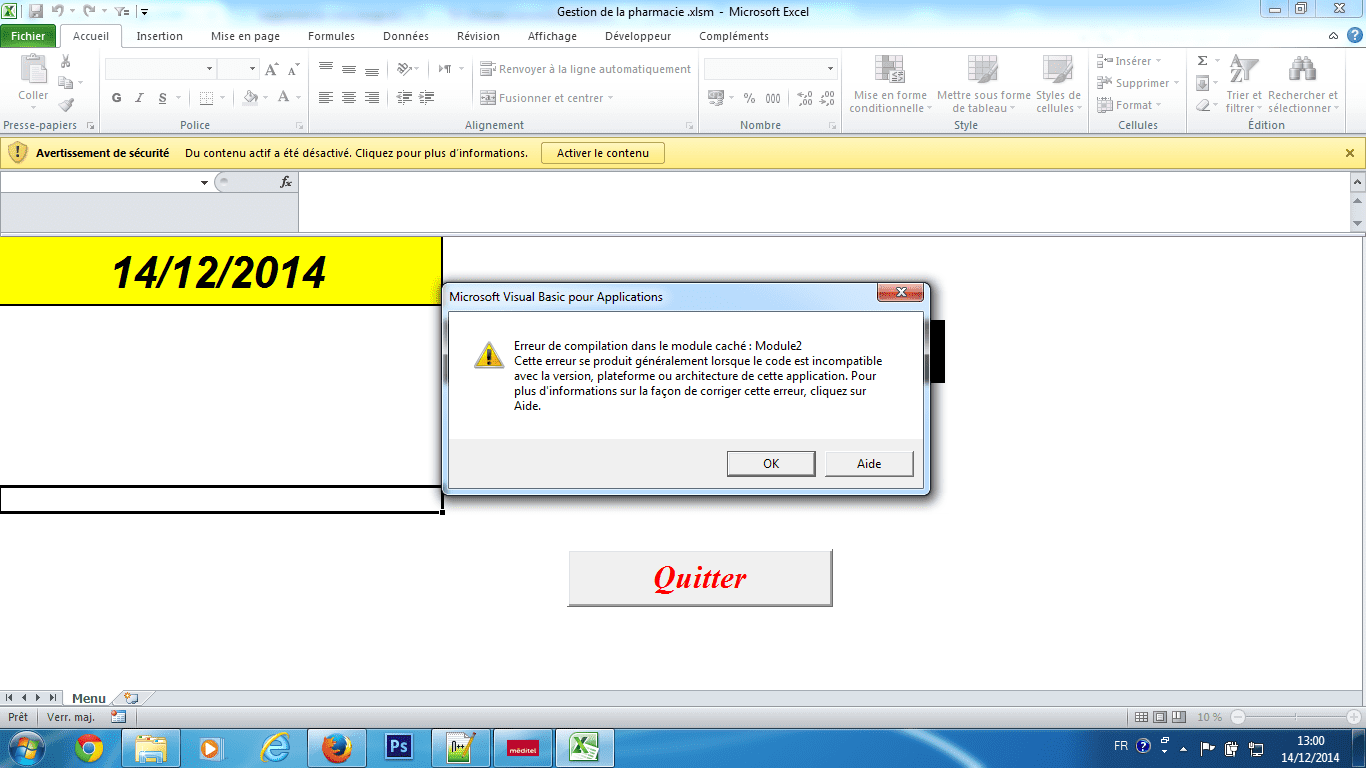Switch to Page Layout view icon
1366x768 pixels.
point(1160,717)
